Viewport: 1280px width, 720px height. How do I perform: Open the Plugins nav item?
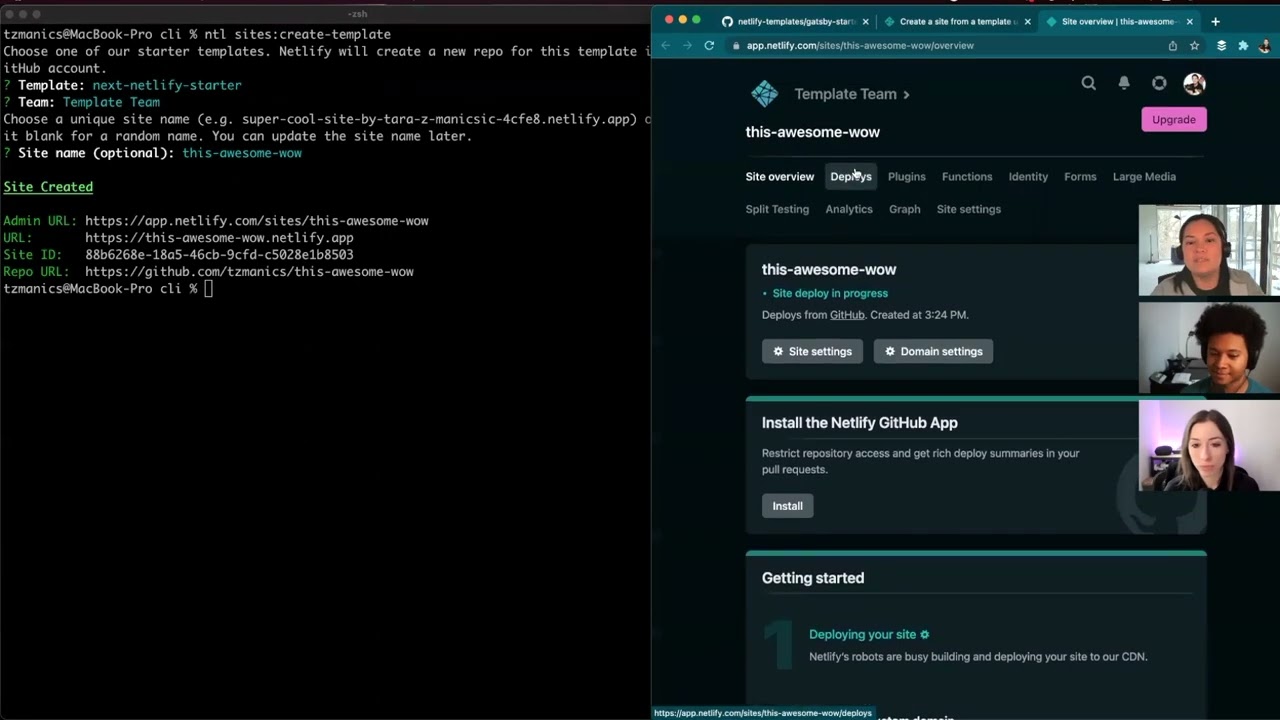point(907,177)
